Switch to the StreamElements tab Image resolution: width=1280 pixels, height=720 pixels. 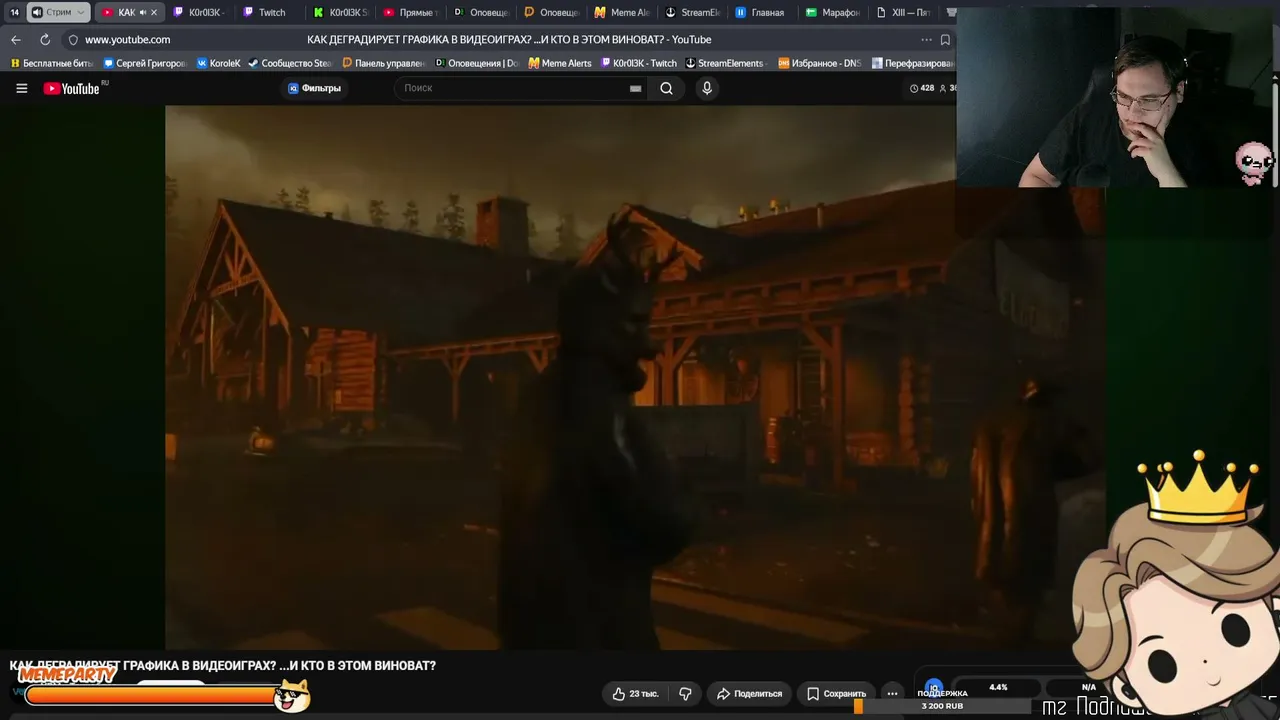click(x=692, y=12)
